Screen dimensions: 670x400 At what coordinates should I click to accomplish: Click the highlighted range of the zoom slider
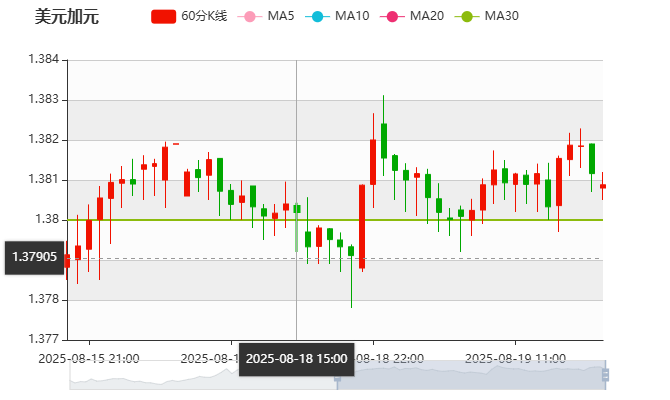pyautogui.click(x=471, y=375)
